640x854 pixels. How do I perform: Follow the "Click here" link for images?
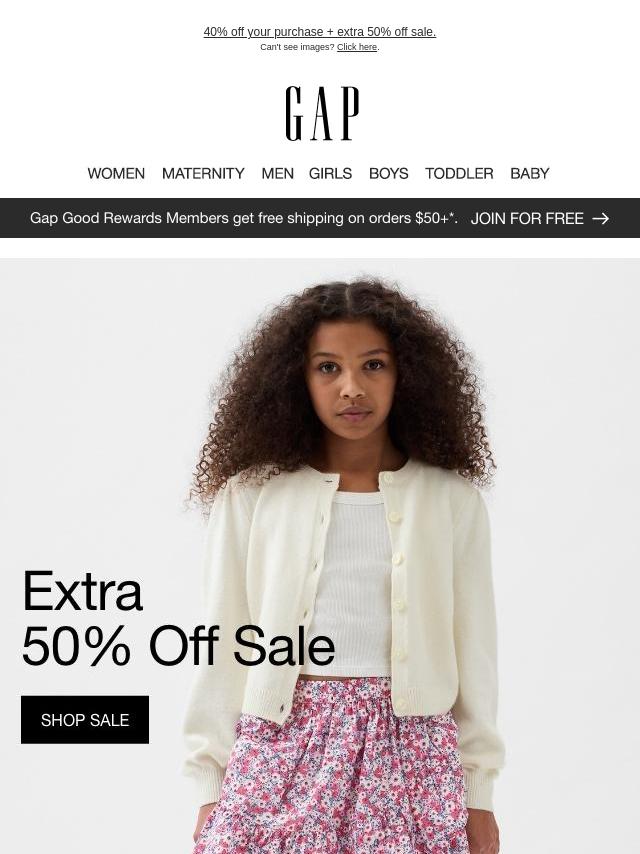tap(357, 47)
